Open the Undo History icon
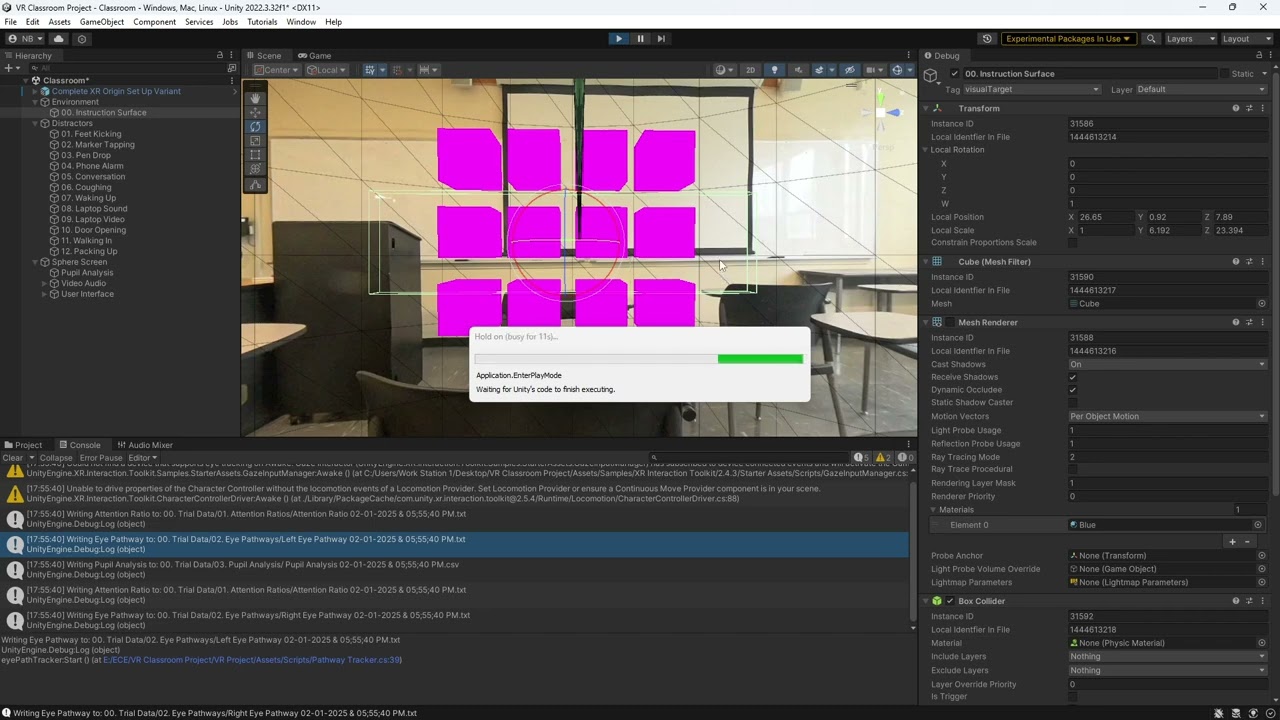This screenshot has height=720, width=1280. point(987,39)
